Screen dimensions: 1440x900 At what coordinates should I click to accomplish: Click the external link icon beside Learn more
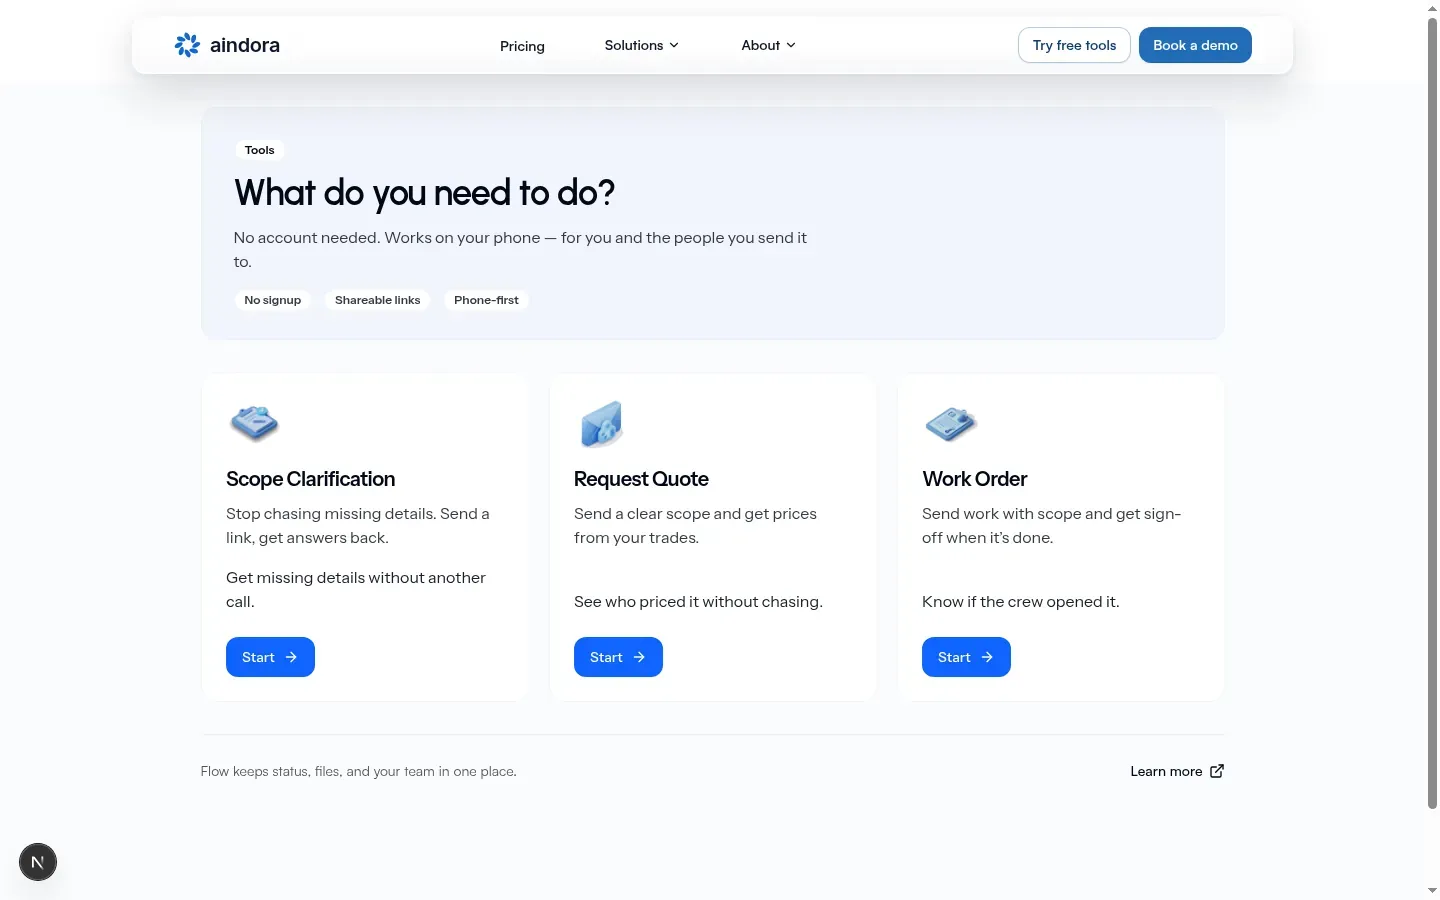click(1217, 771)
